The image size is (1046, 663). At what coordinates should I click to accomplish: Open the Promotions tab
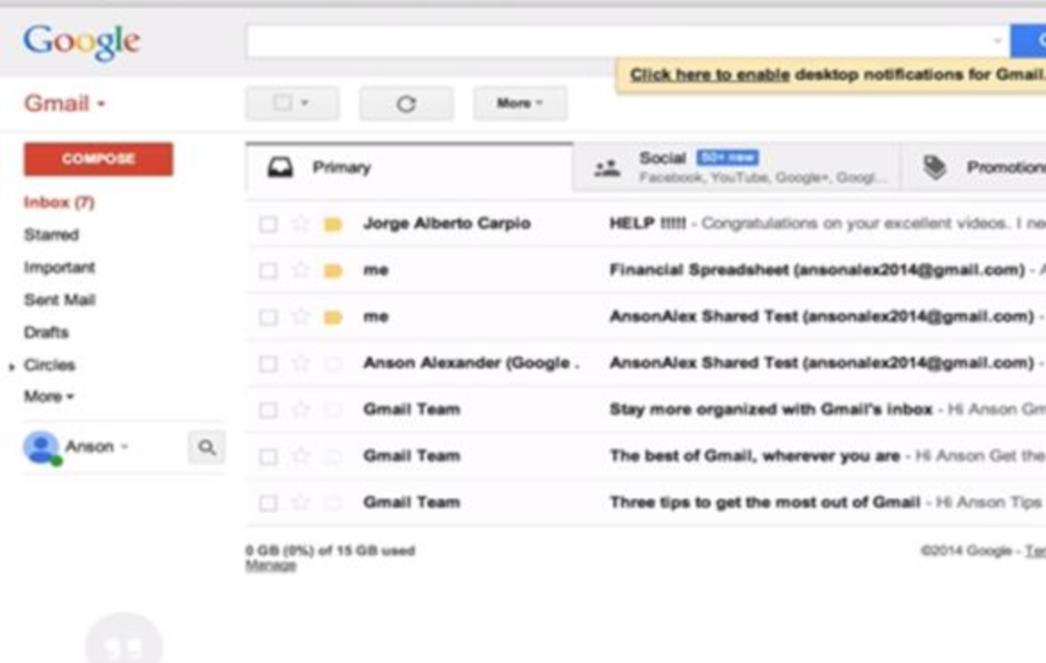(x=973, y=167)
